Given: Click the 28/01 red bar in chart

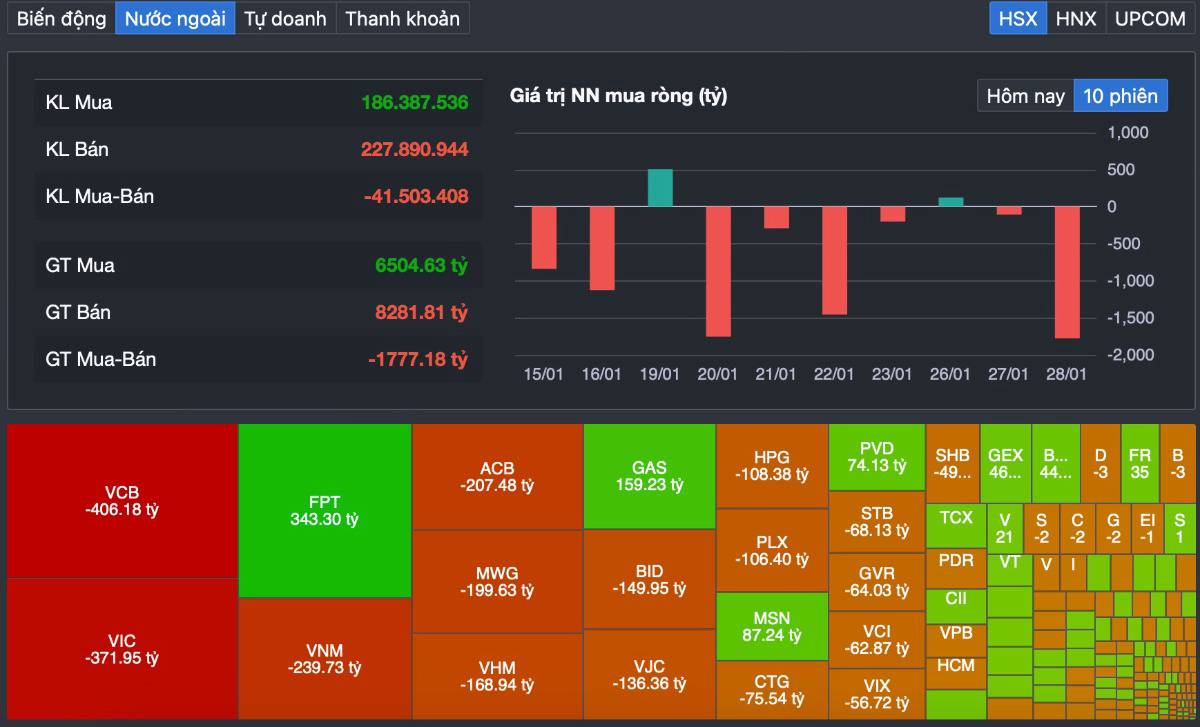Looking at the screenshot, I should 1066,272.
